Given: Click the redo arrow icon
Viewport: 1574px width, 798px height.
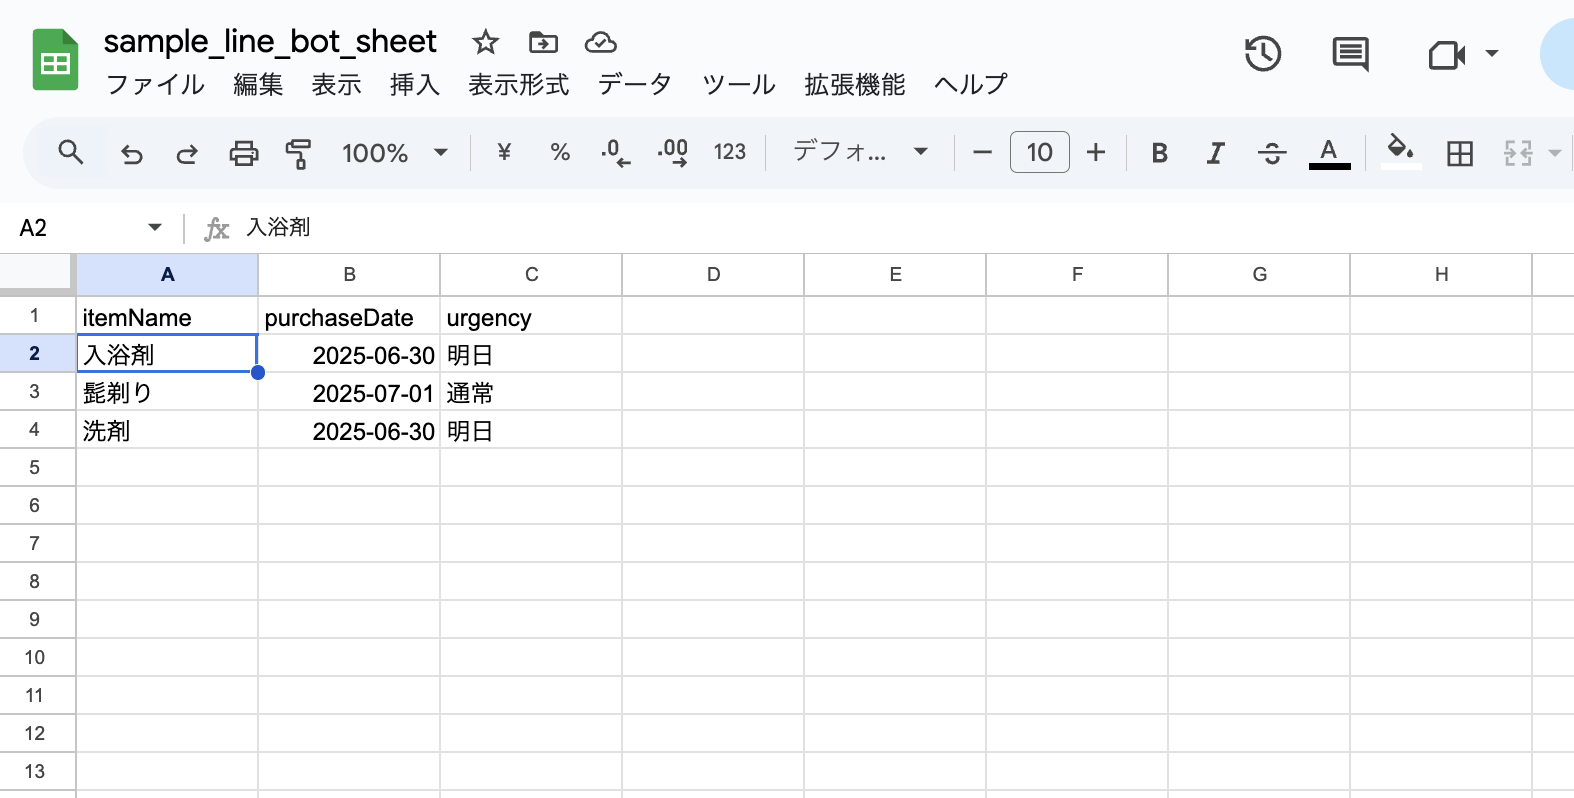Looking at the screenshot, I should tap(187, 153).
